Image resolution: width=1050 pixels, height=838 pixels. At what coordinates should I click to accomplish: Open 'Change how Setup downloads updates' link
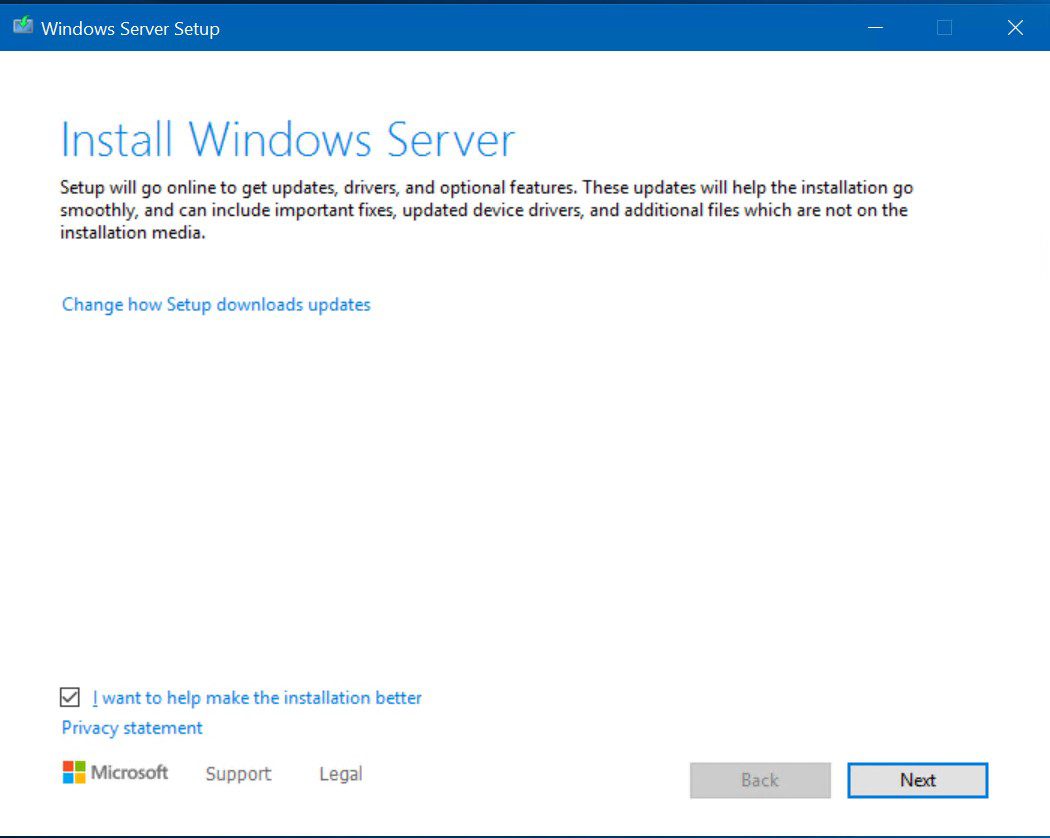pyautogui.click(x=216, y=305)
